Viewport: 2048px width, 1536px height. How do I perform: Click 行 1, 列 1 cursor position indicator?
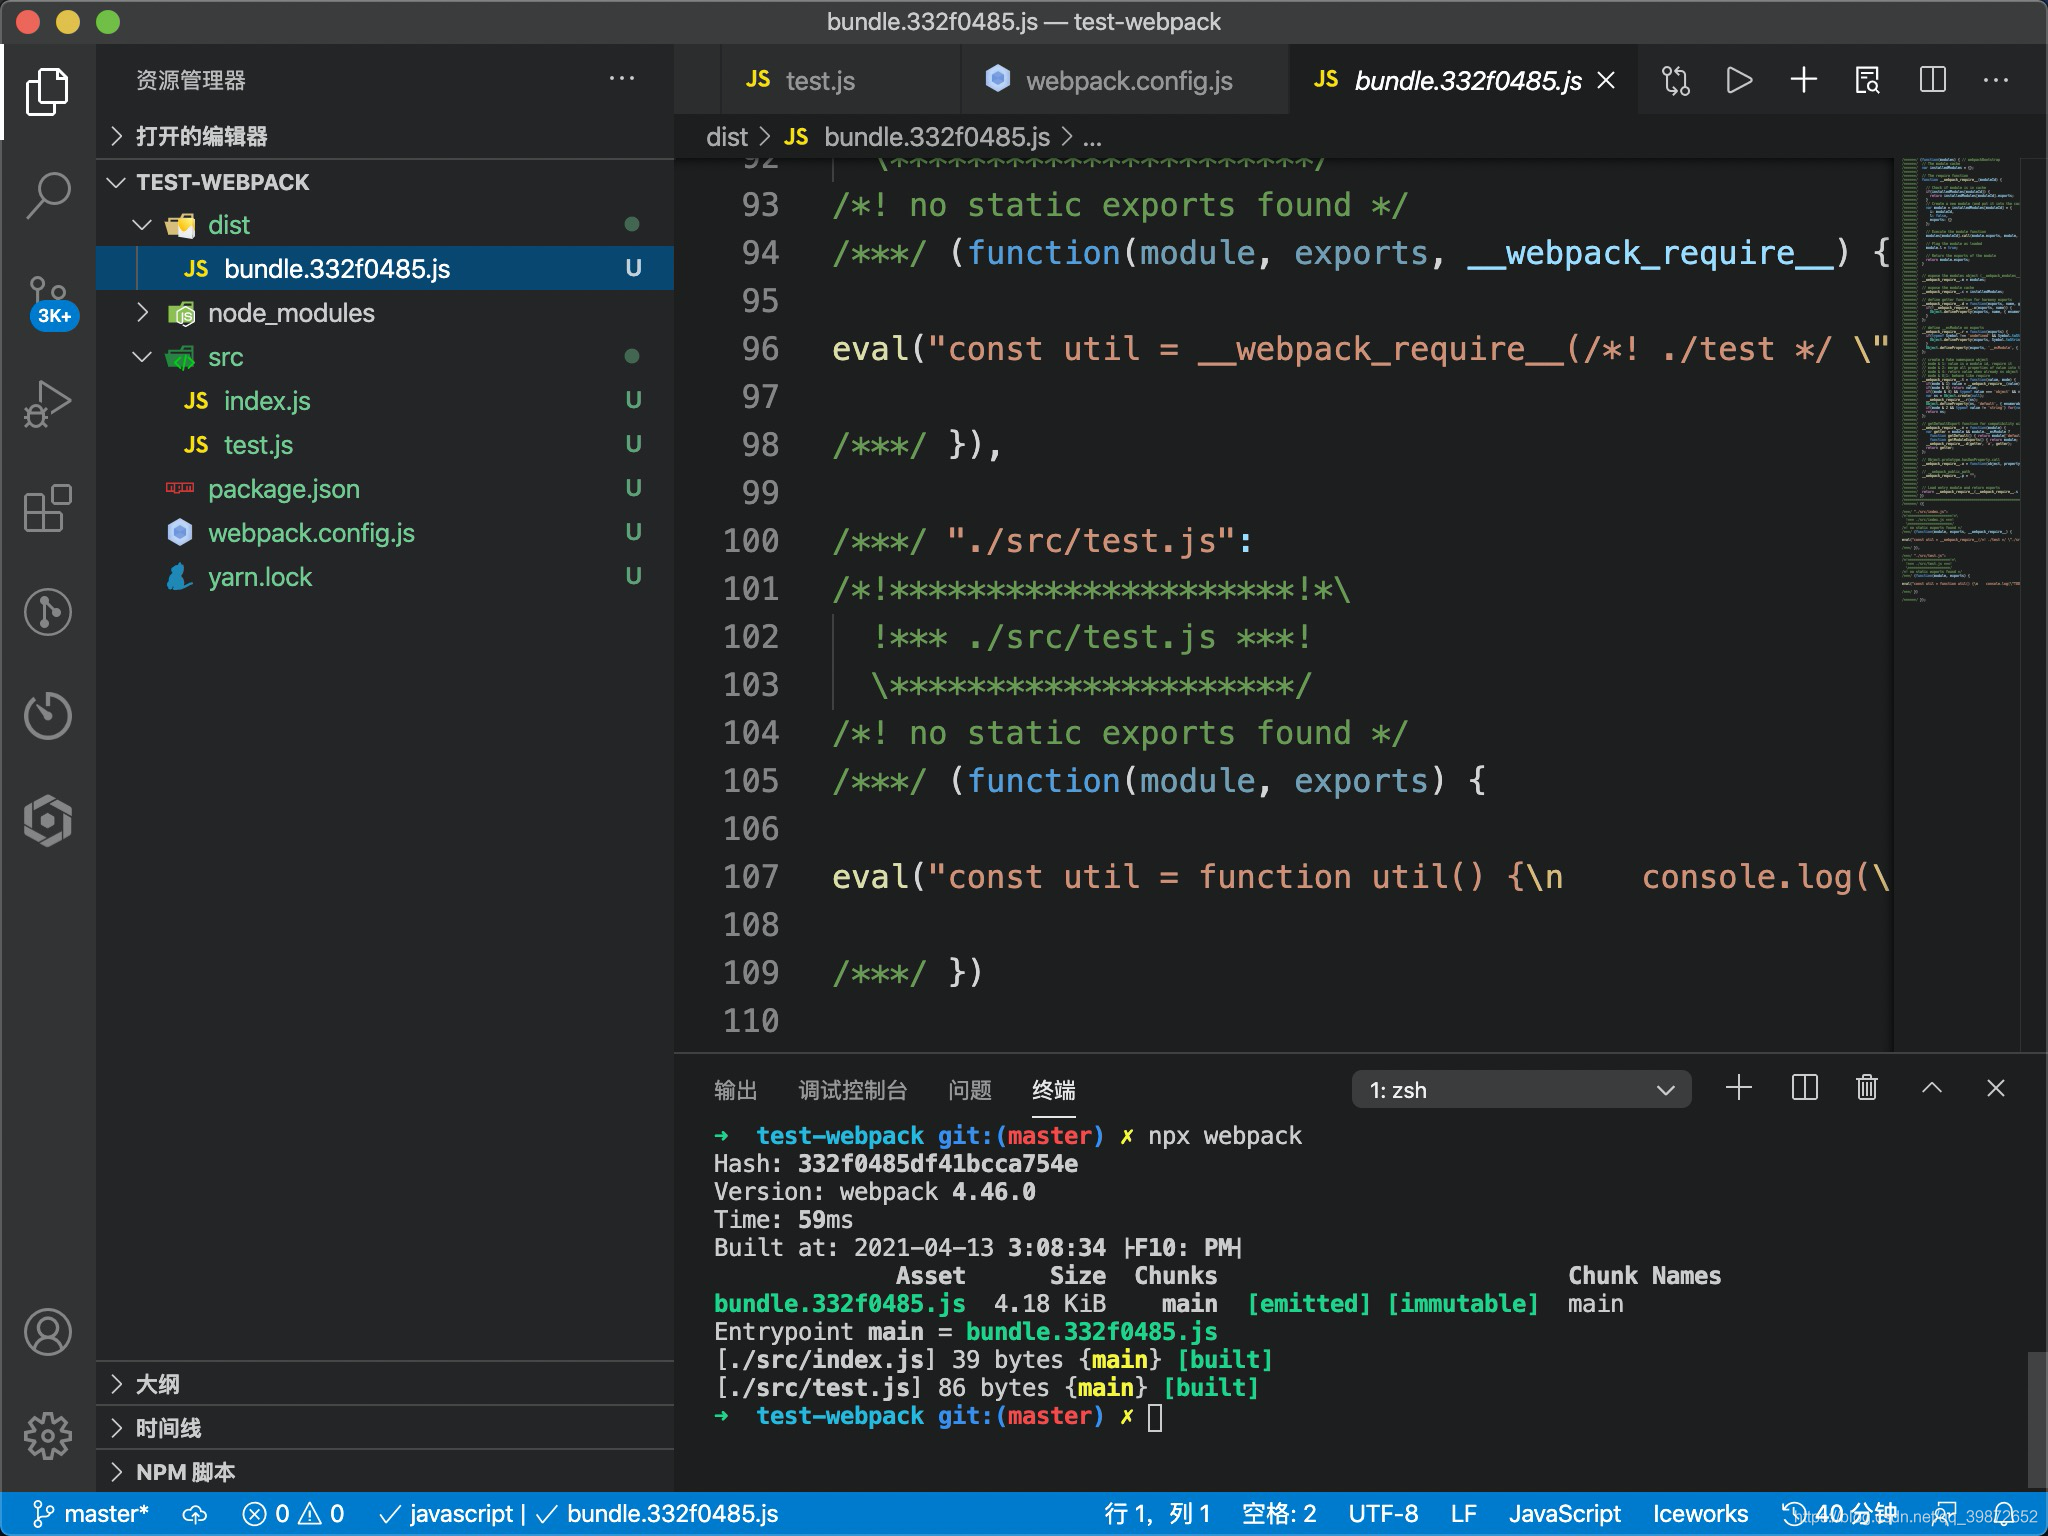pos(1157,1514)
